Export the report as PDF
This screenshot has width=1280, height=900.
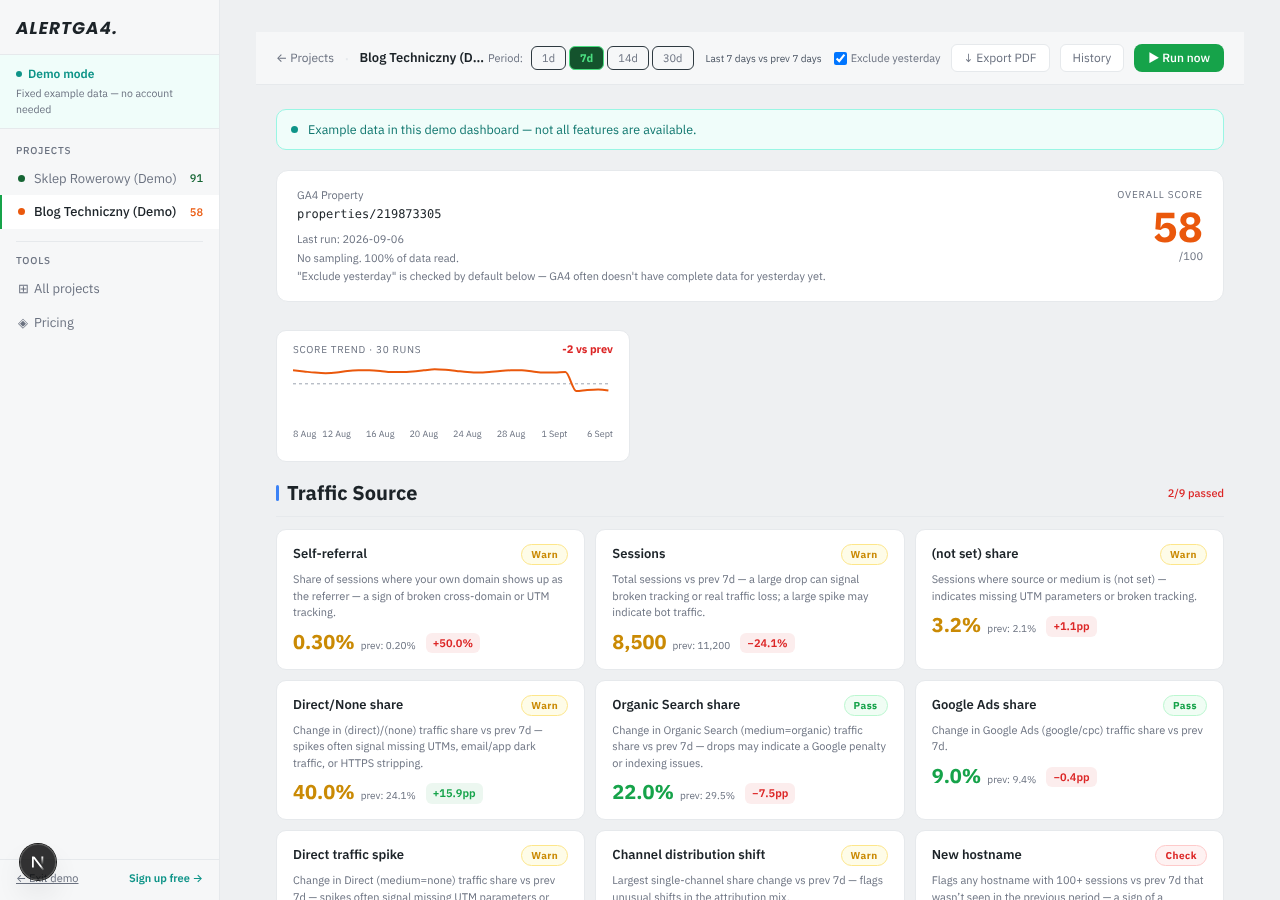(x=1000, y=58)
